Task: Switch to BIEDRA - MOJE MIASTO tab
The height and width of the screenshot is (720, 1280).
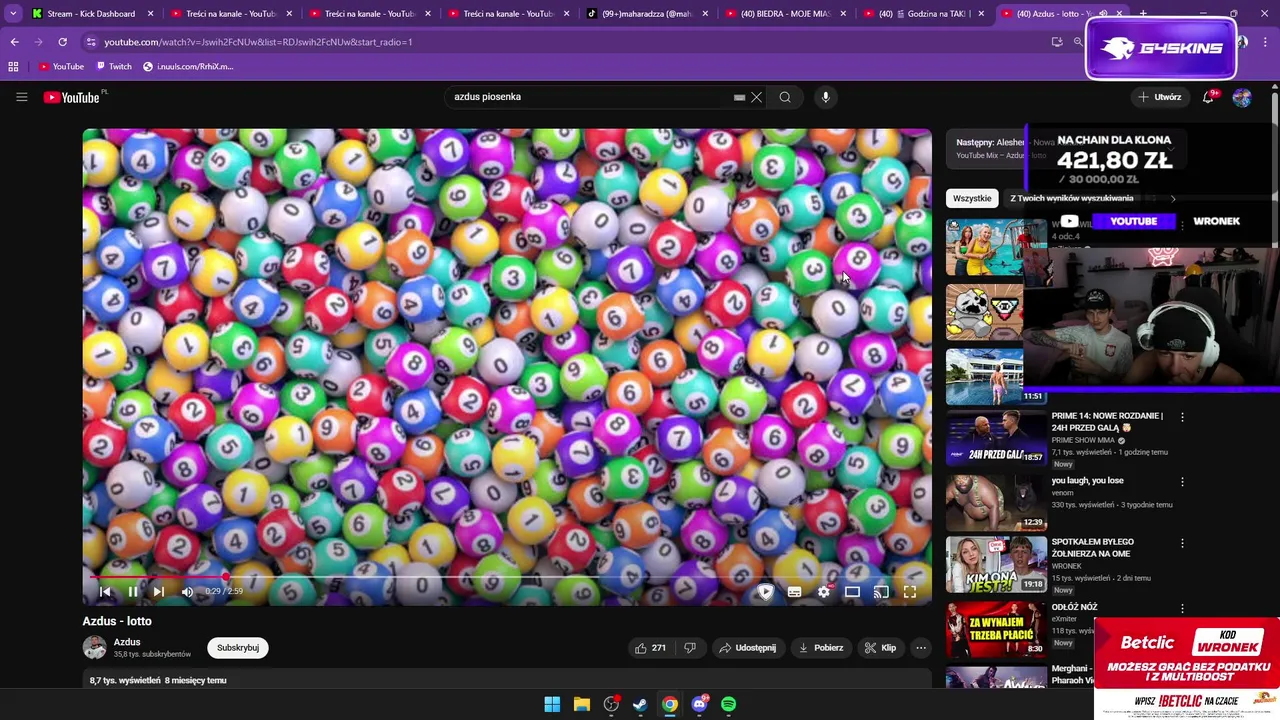Action: pyautogui.click(x=786, y=14)
